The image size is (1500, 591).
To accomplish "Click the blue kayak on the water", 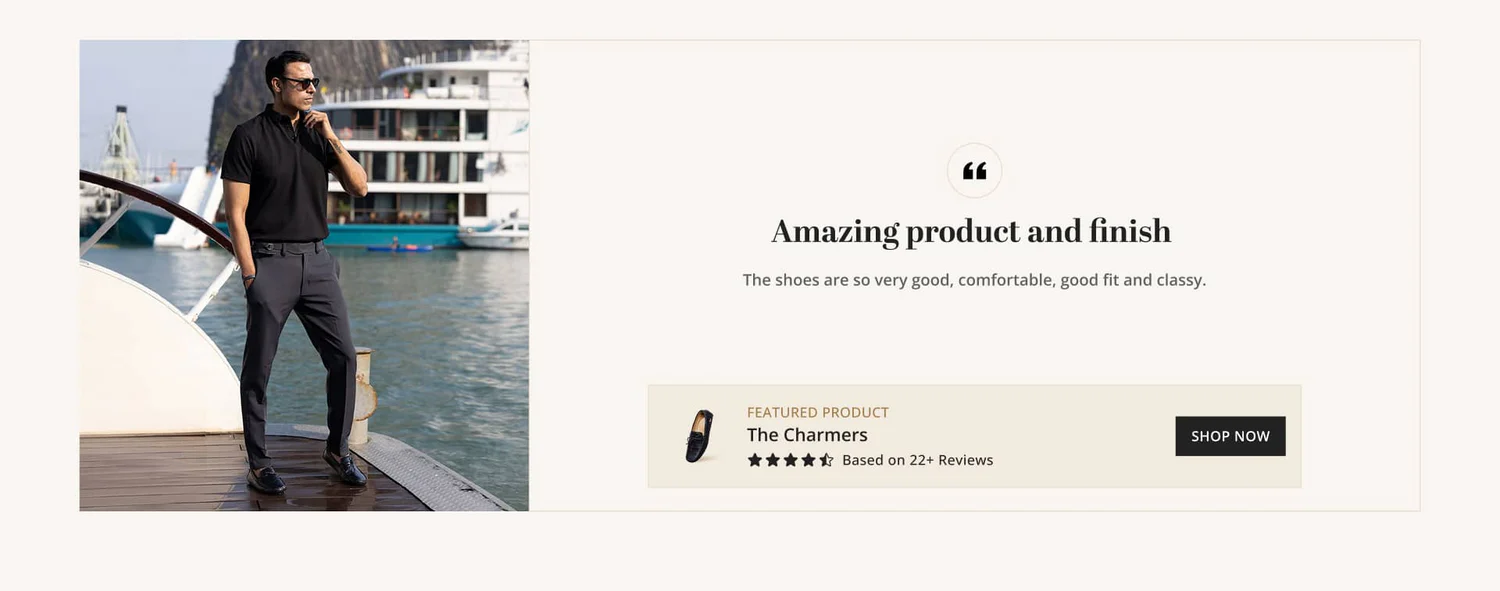I will click(x=399, y=247).
